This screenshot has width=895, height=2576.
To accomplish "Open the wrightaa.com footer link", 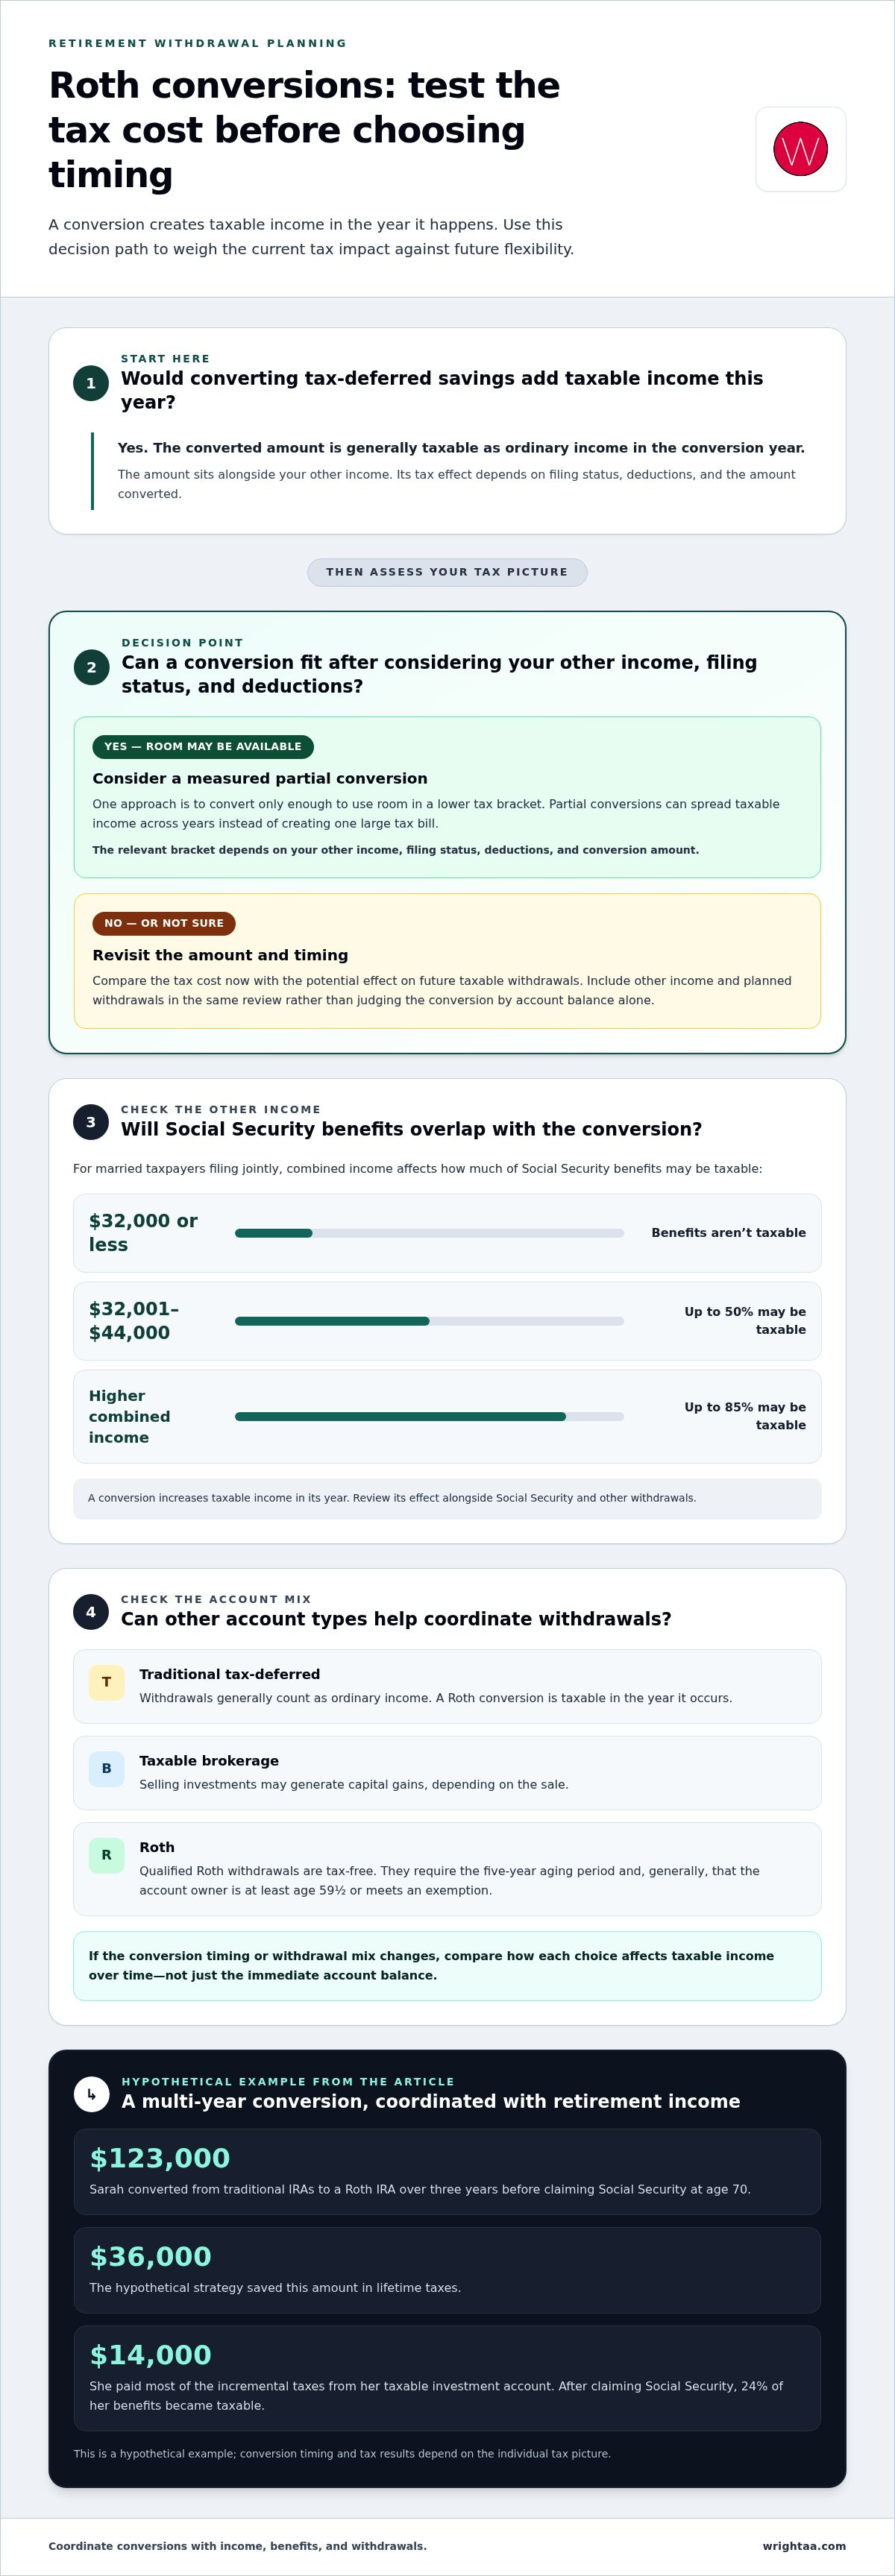I will point(804,2546).
